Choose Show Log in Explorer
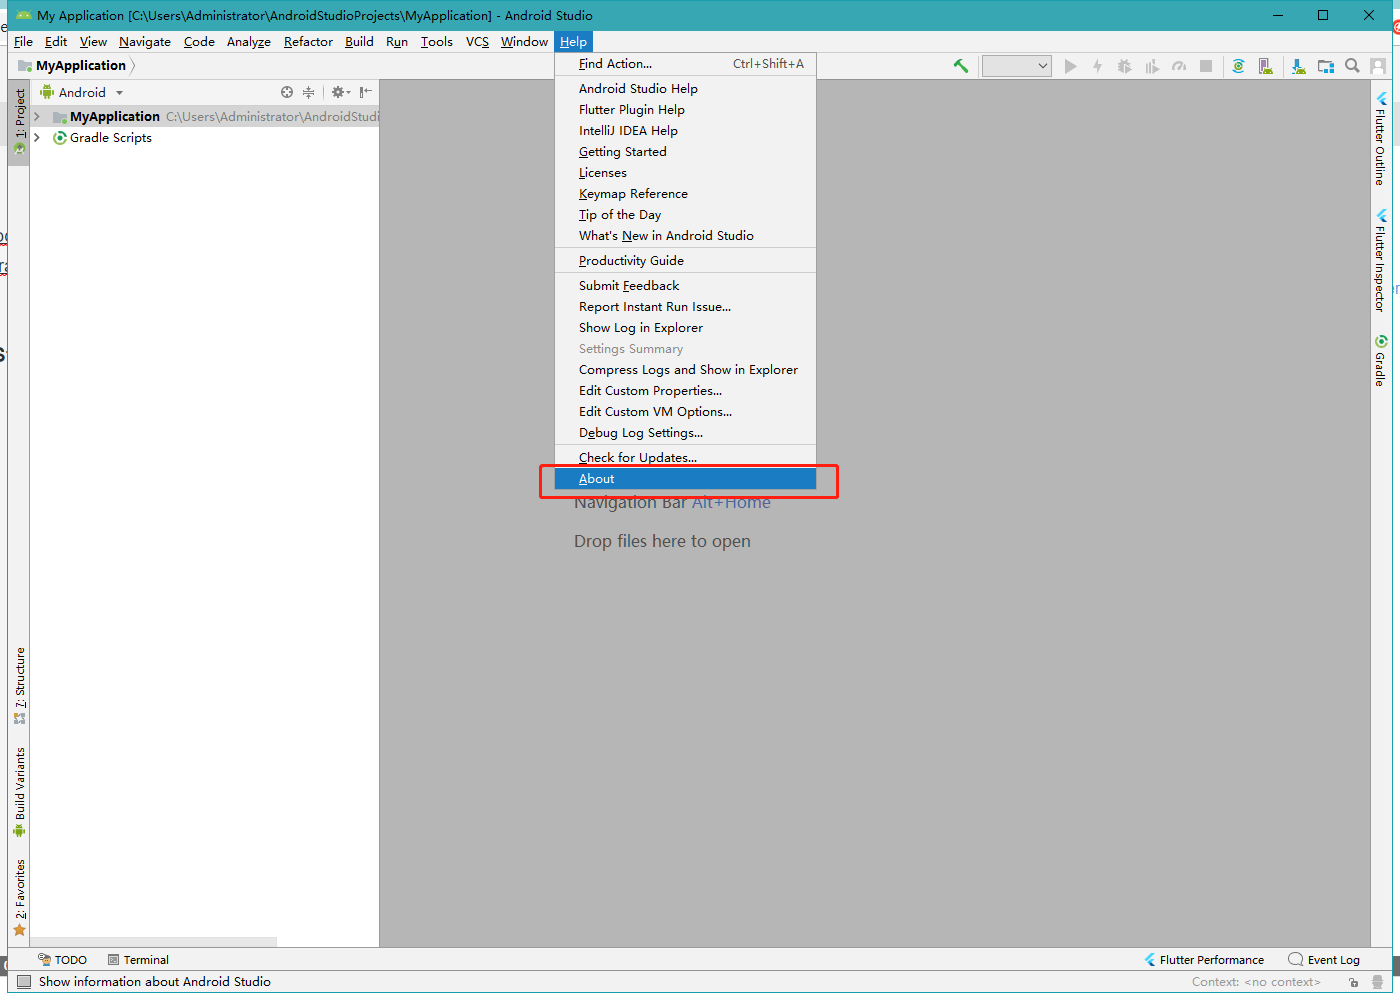 (x=686, y=328)
